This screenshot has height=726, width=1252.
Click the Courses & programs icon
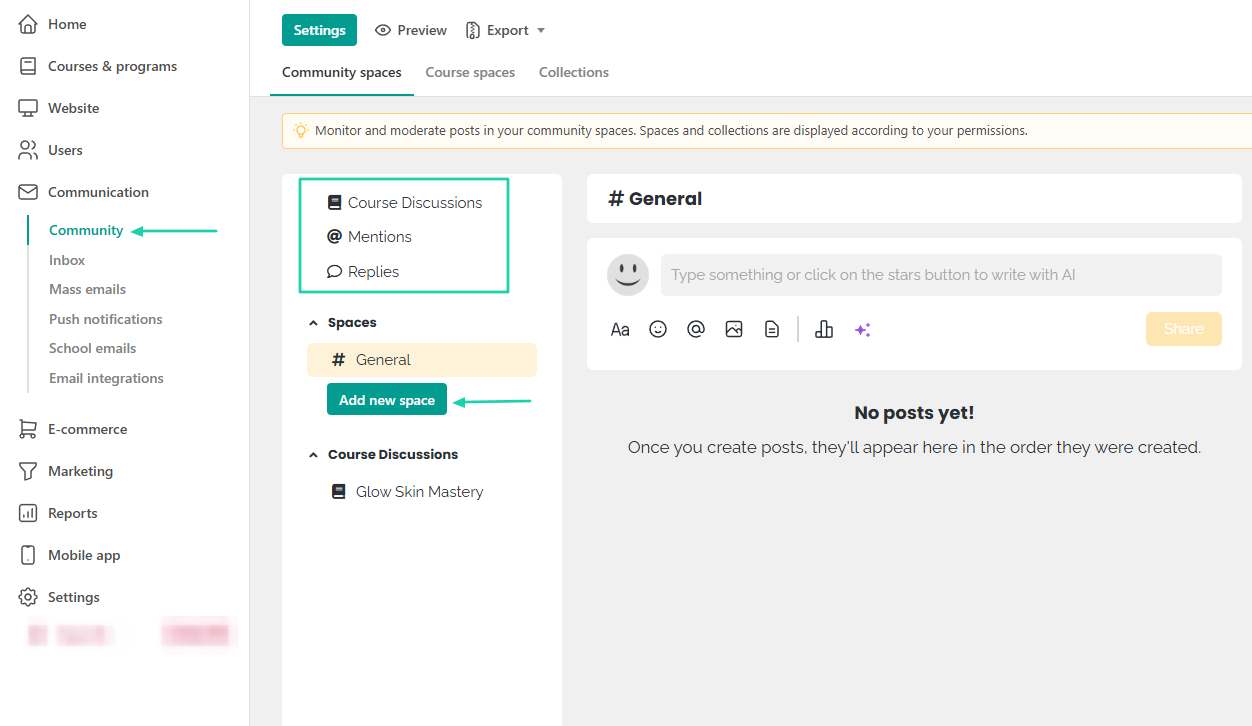tap(28, 66)
